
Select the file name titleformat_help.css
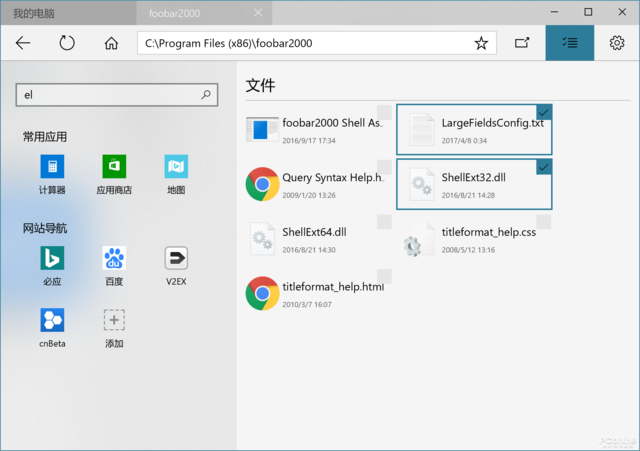pyautogui.click(x=489, y=232)
